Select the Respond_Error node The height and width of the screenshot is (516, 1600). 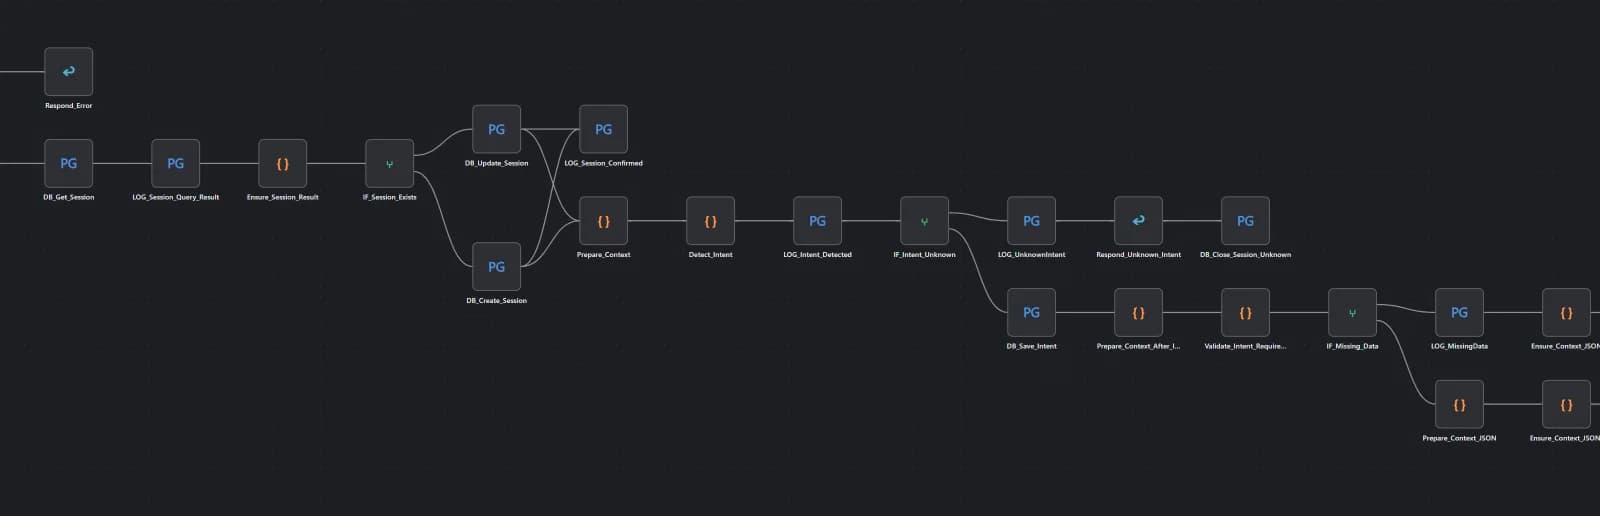(69, 72)
